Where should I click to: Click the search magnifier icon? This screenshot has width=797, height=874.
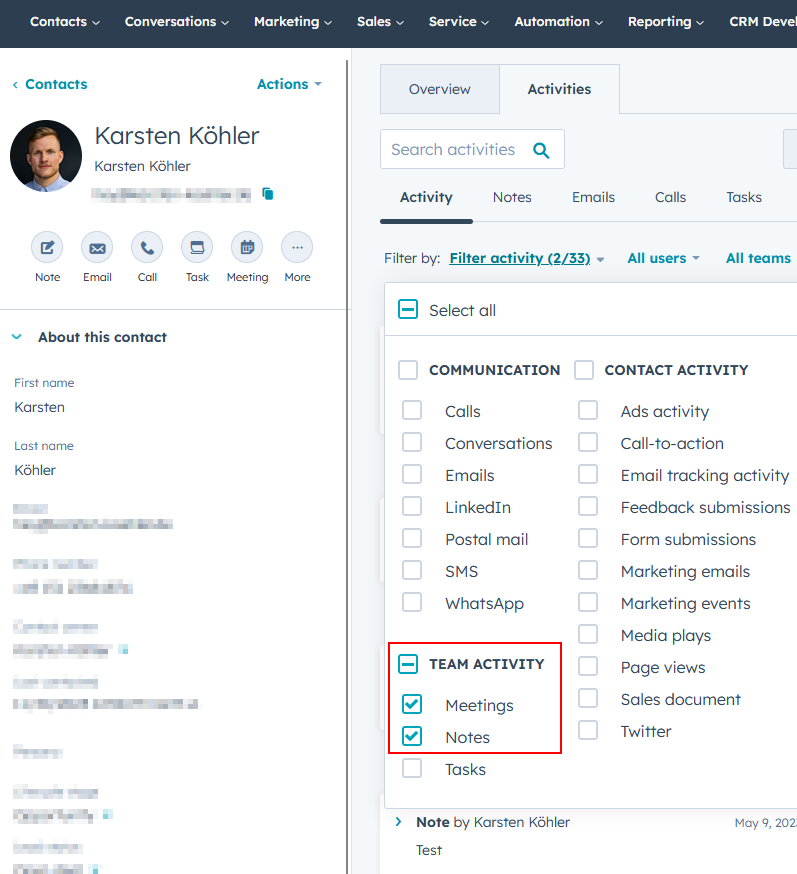541,150
